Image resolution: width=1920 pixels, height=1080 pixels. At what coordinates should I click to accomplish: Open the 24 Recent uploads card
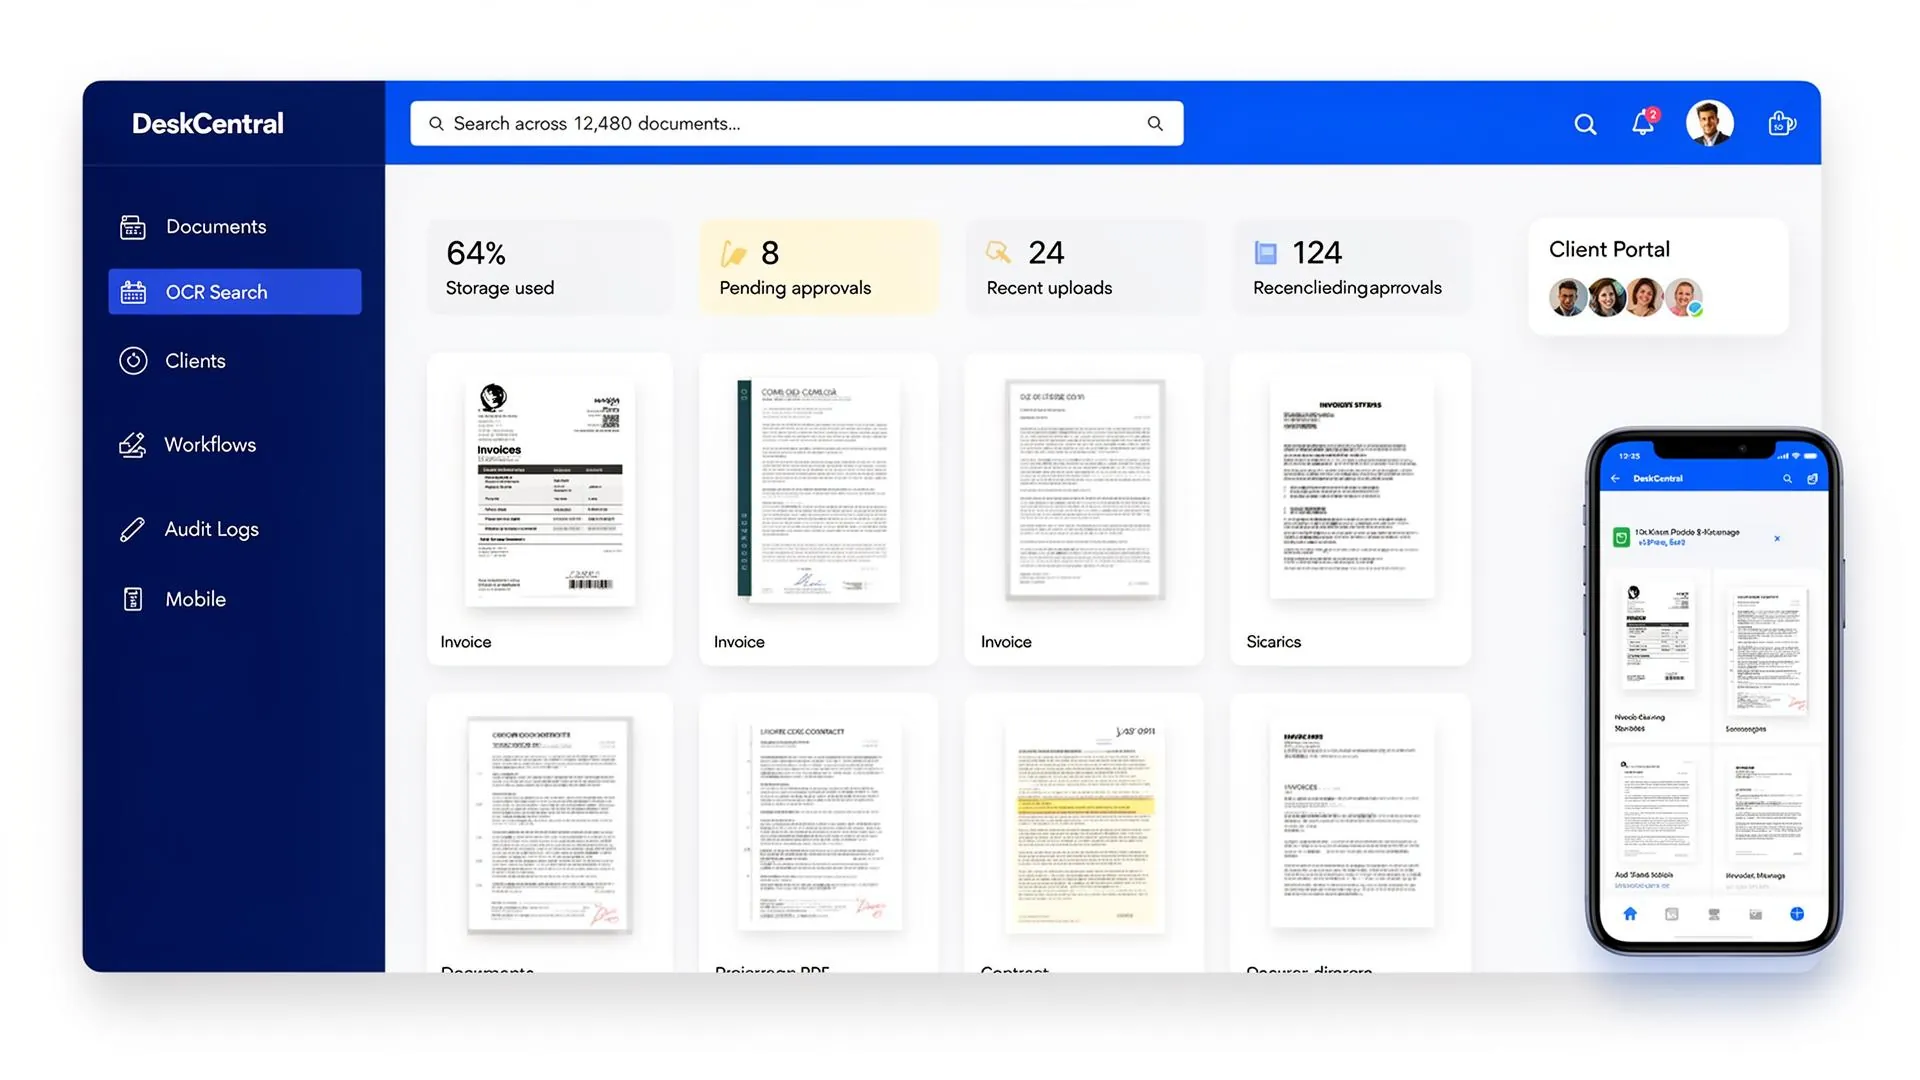[x=1084, y=268]
